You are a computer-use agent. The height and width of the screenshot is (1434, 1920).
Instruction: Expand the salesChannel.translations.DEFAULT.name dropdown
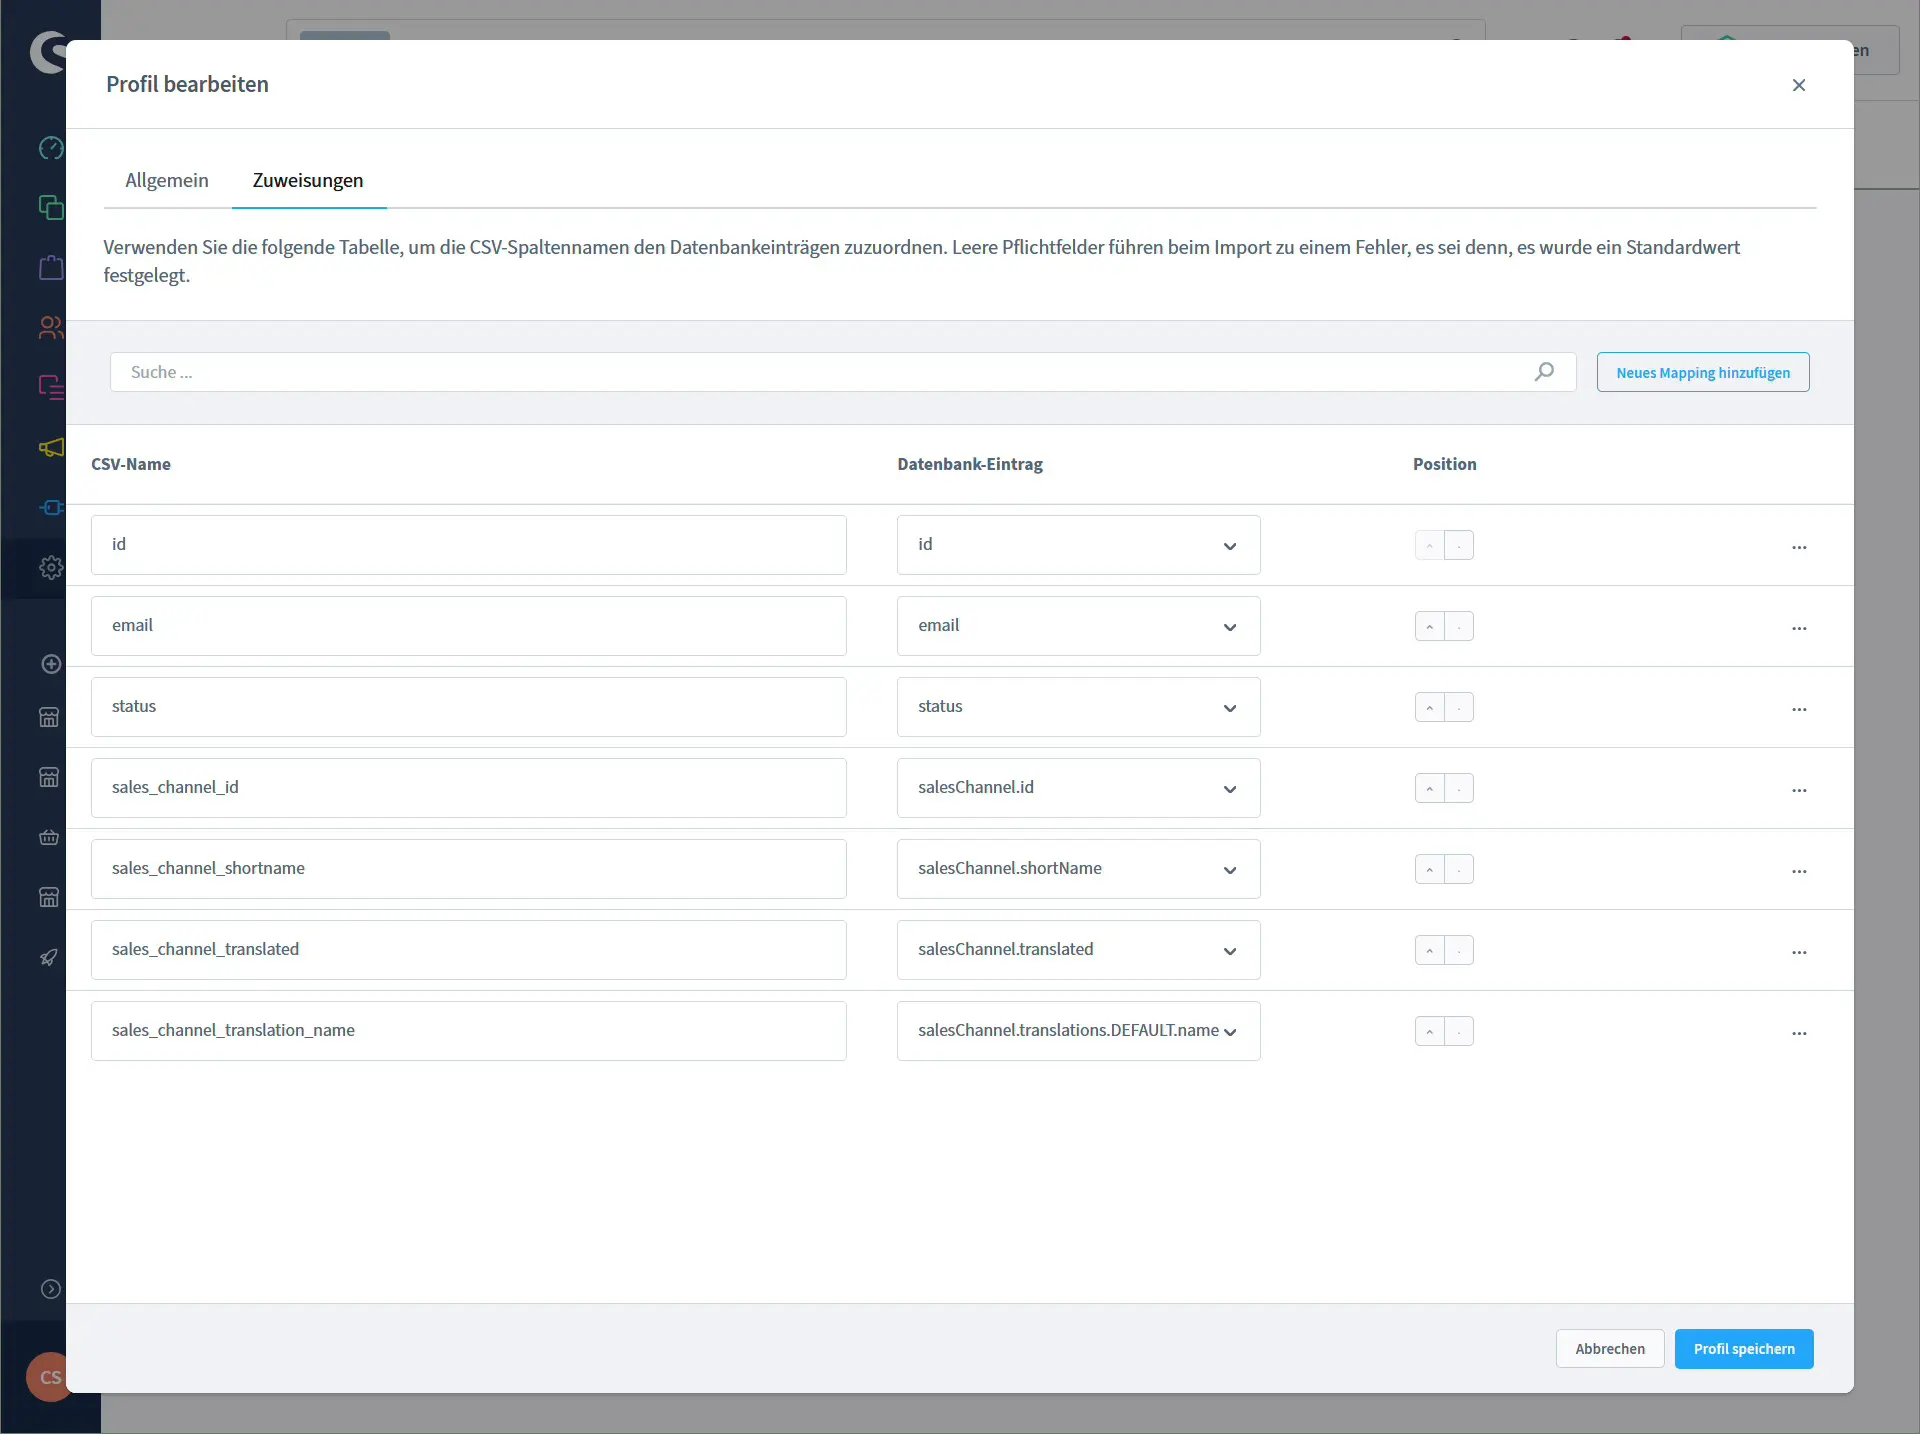1231,1031
